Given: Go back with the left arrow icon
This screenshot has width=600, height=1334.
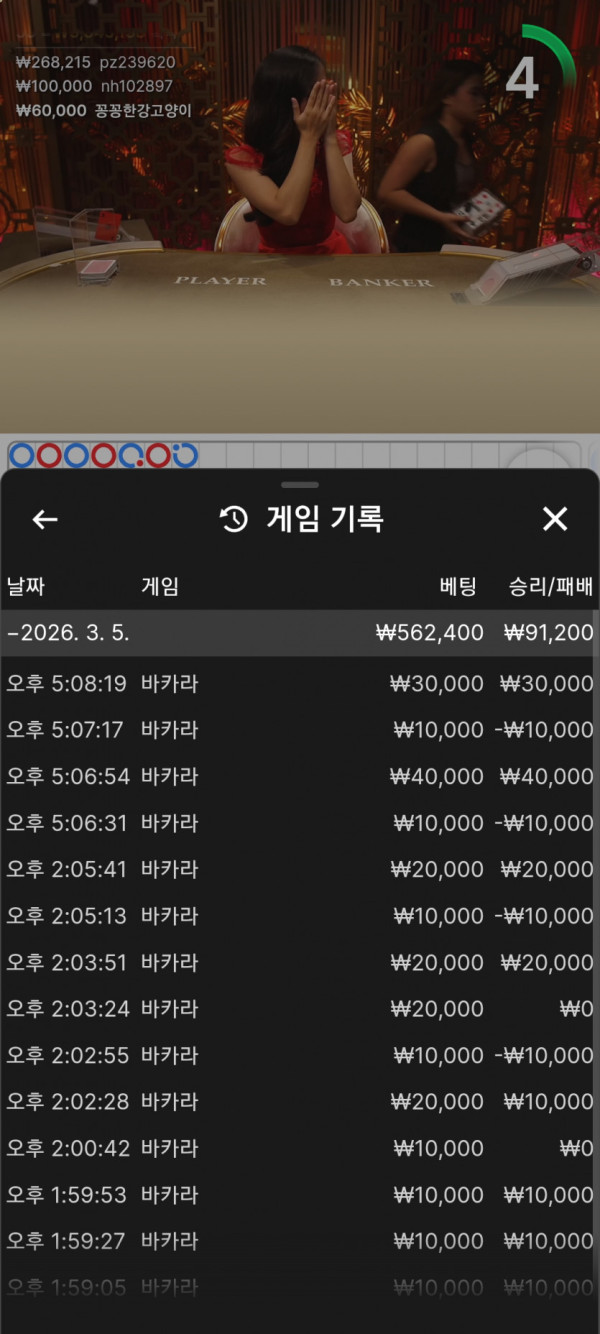Looking at the screenshot, I should click(x=45, y=519).
